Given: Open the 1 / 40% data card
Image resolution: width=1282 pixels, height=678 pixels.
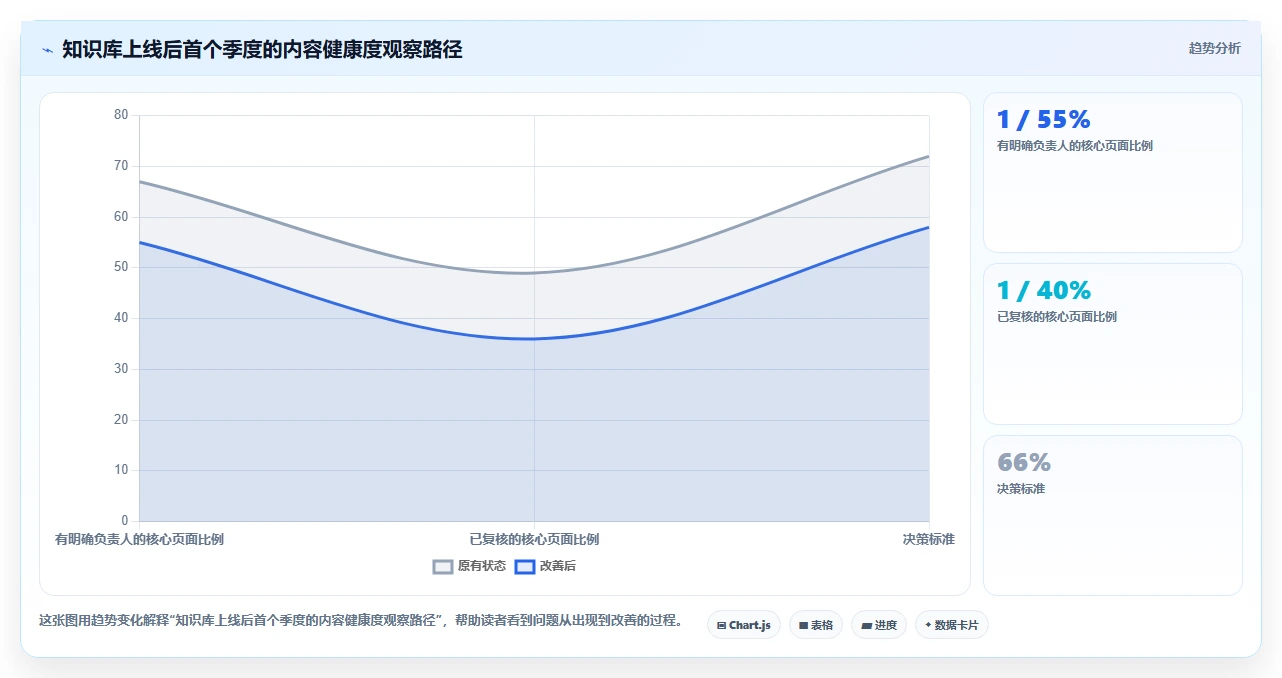Looking at the screenshot, I should 1113,344.
